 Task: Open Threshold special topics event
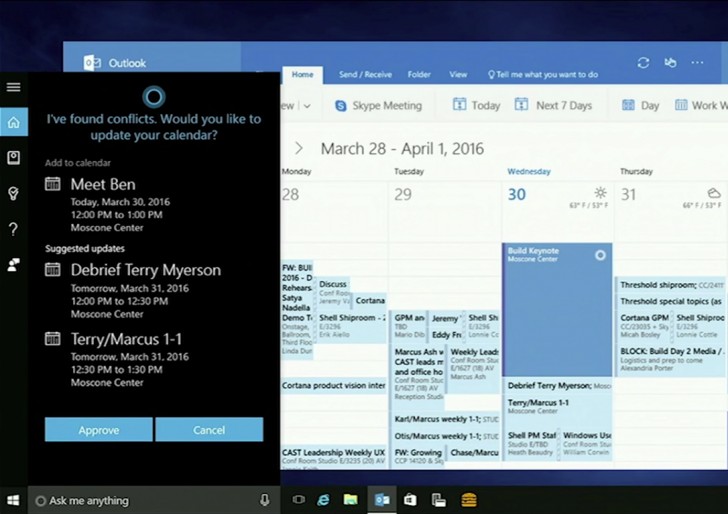671,301
